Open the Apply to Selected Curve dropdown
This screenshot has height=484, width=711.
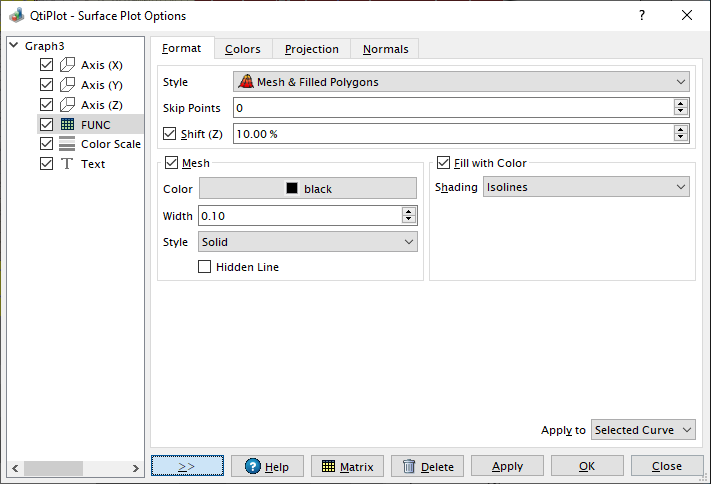click(643, 430)
